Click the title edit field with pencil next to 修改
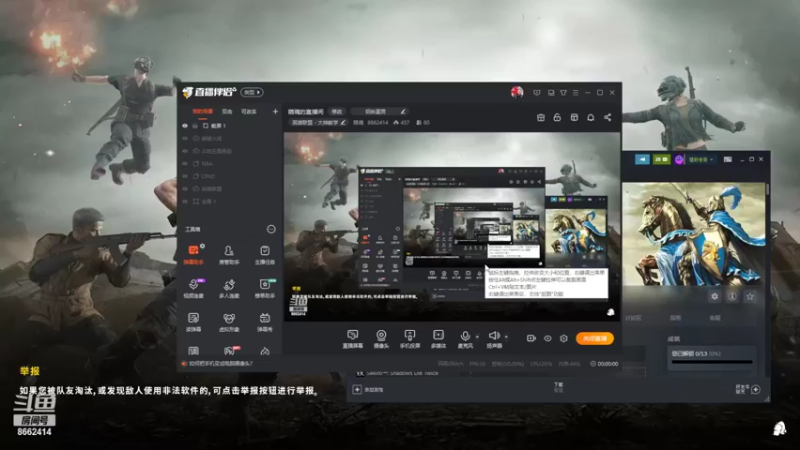Image resolution: width=800 pixels, height=450 pixels. click(380, 111)
